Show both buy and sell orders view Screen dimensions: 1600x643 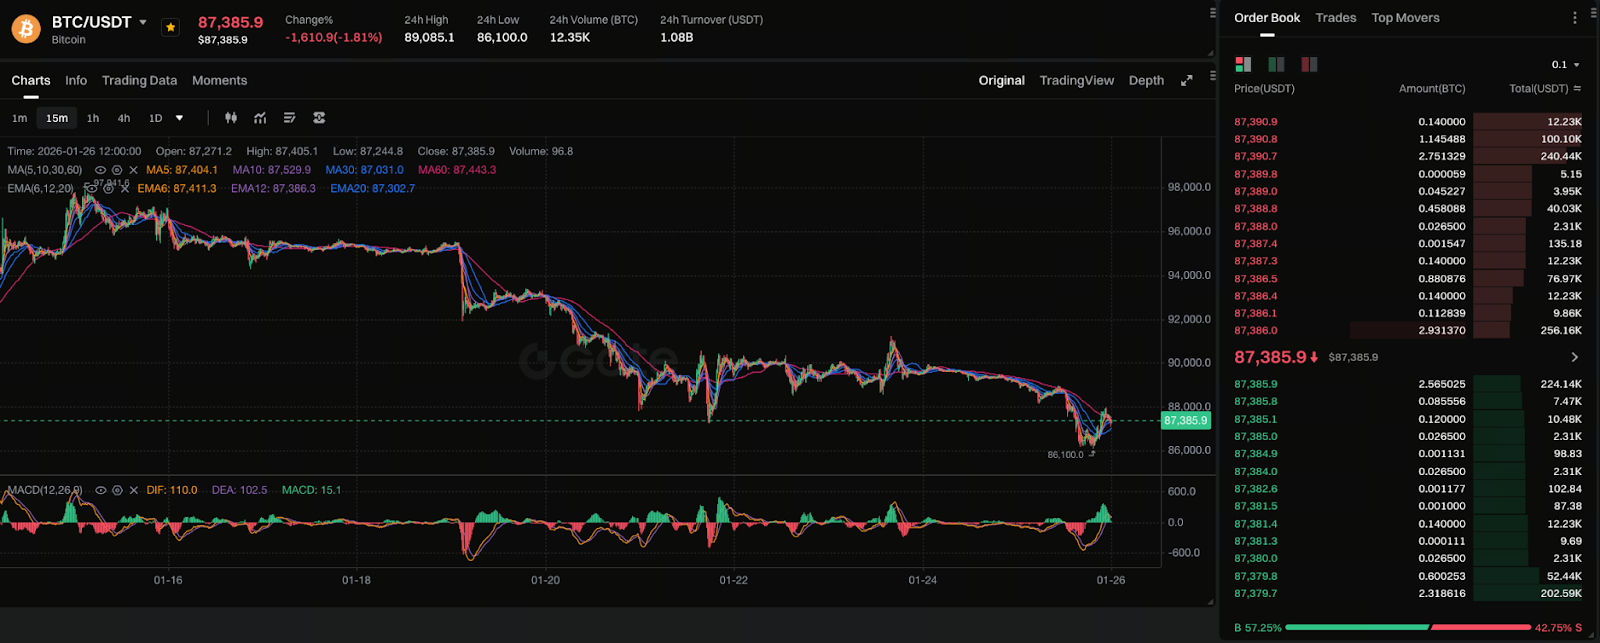1243,64
